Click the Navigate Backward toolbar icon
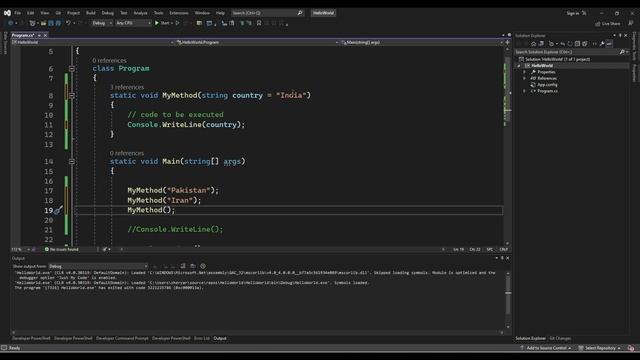Screen dimensions: 640x360 pos(11,23)
